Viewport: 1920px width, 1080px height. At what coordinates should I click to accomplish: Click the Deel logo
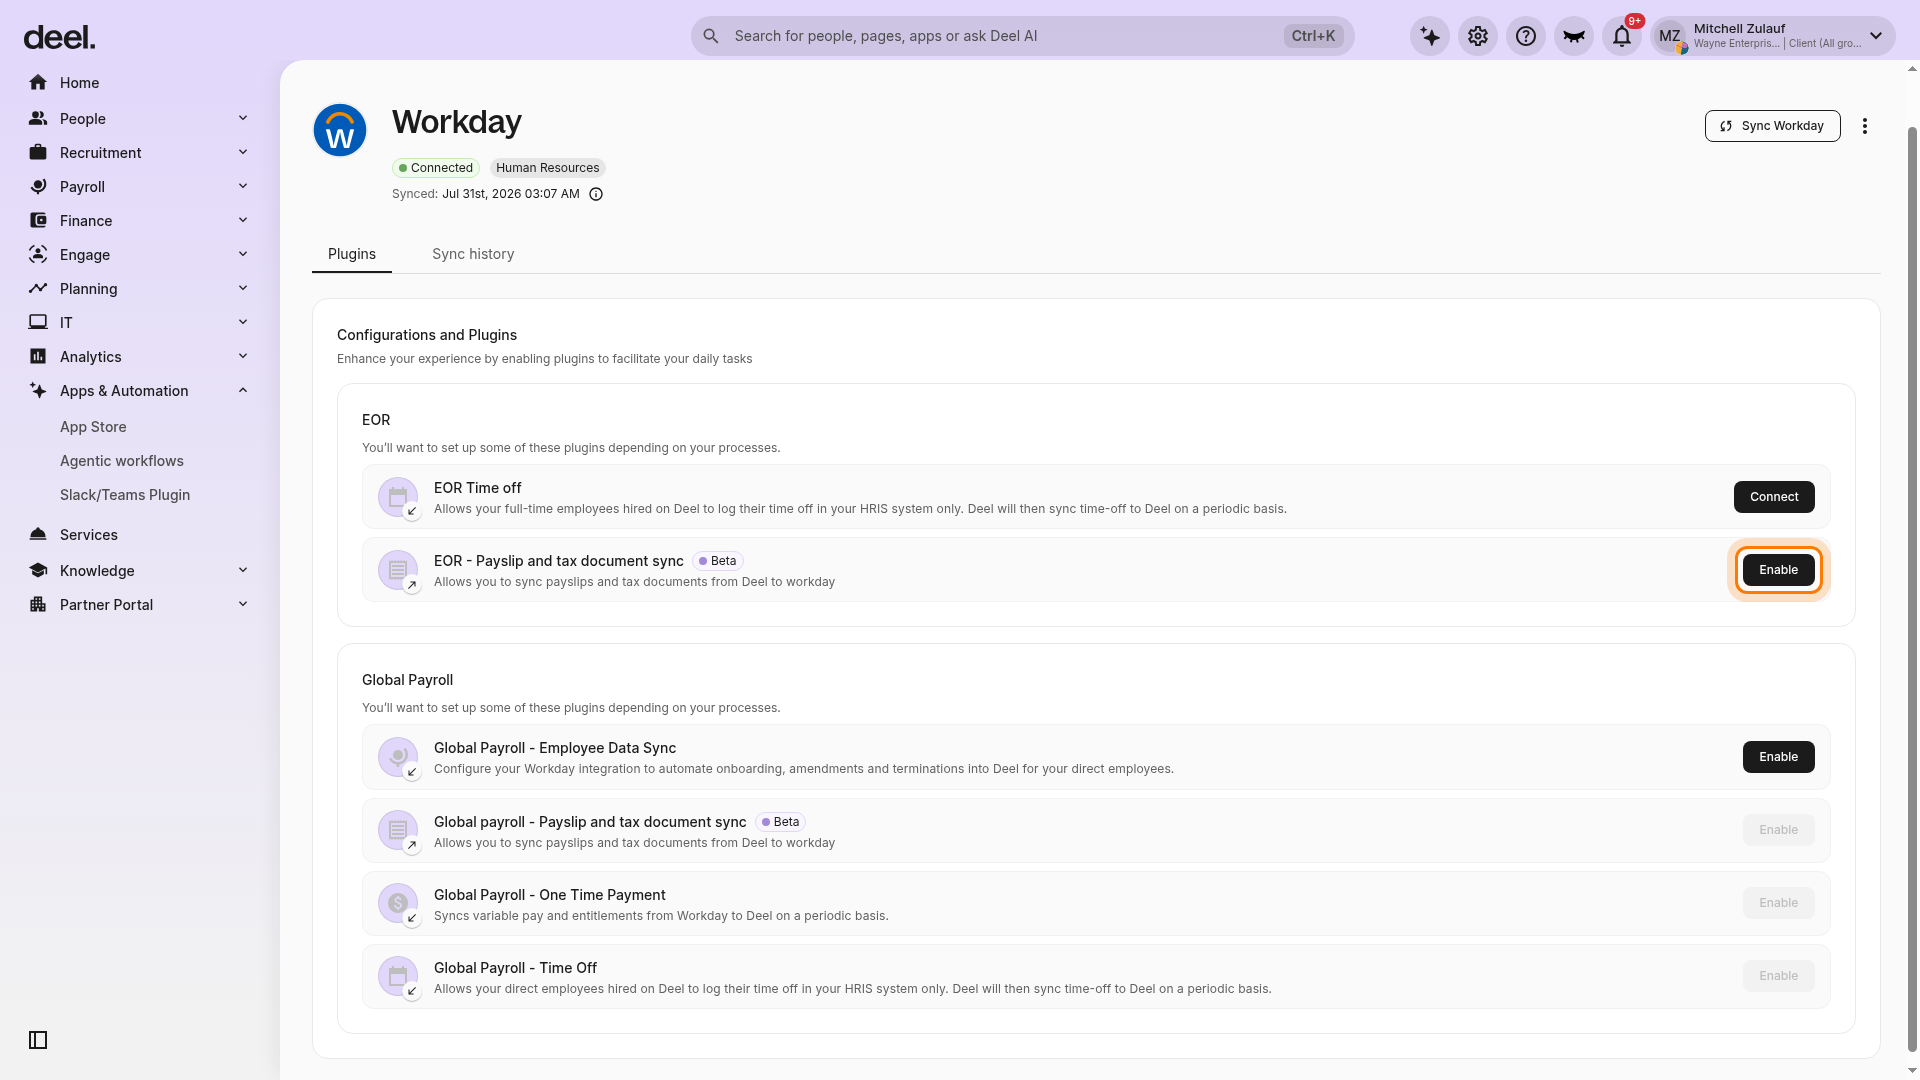(59, 37)
